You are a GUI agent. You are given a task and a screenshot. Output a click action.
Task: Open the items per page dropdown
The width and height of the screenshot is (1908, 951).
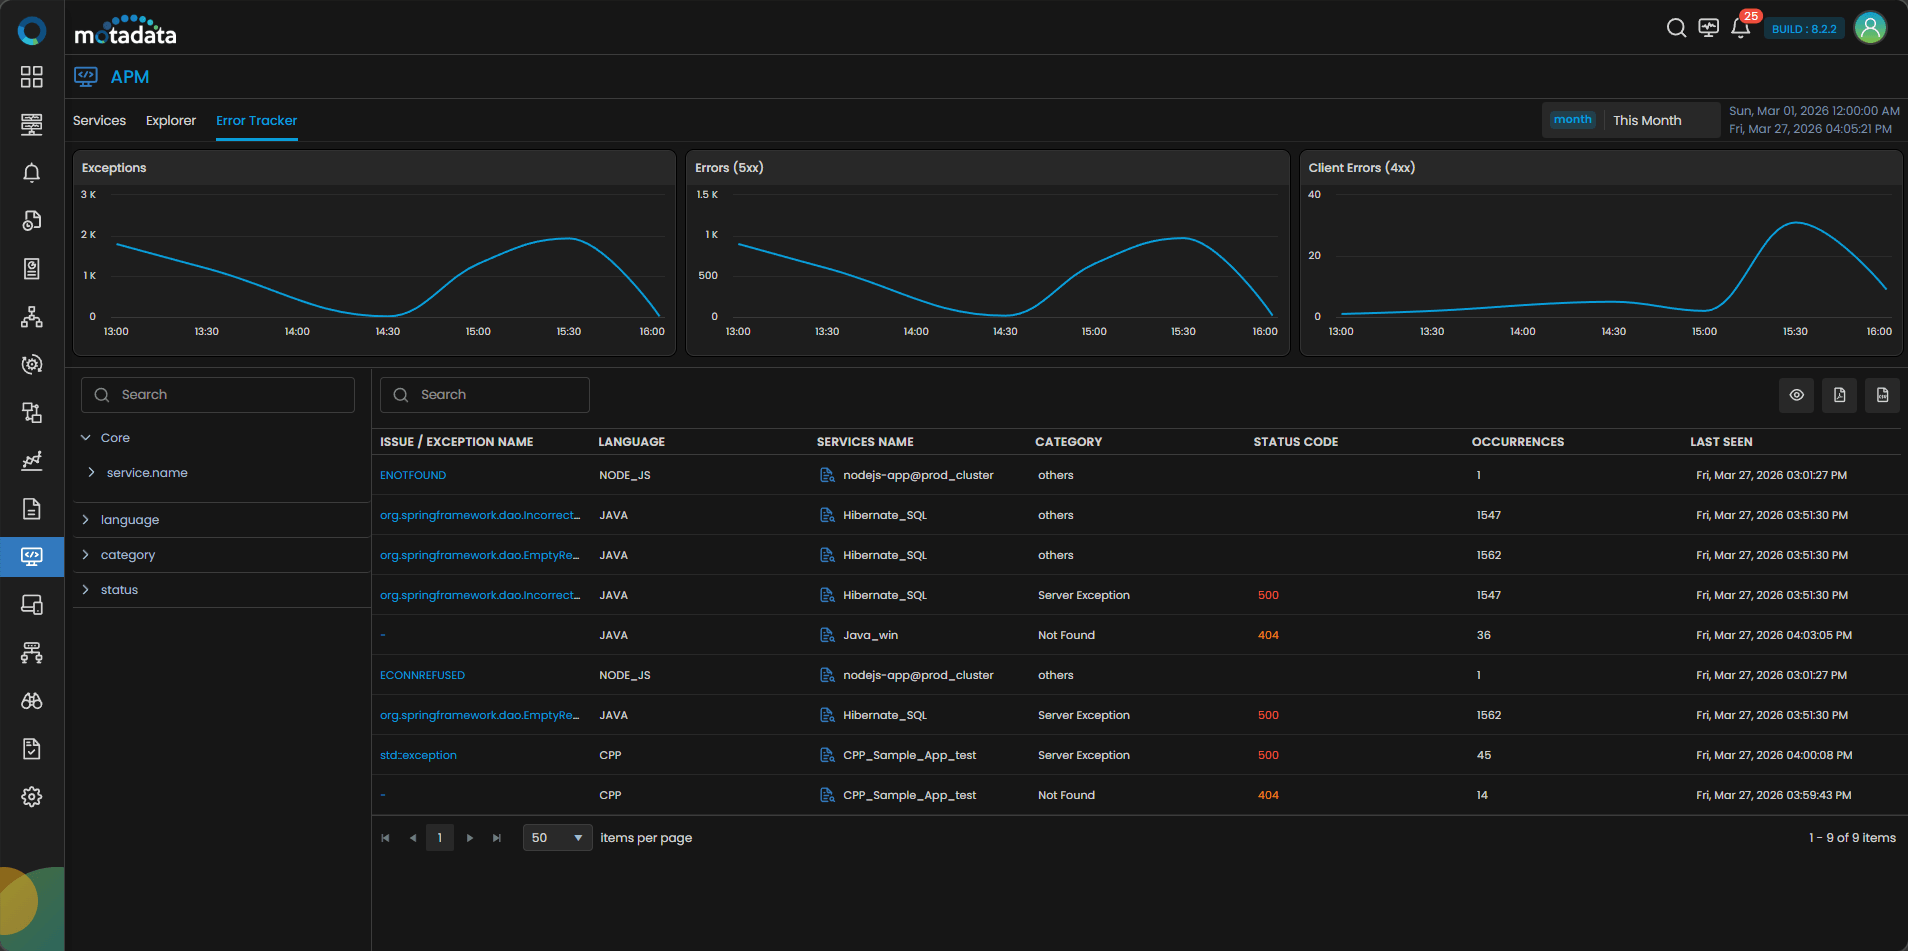pos(557,838)
